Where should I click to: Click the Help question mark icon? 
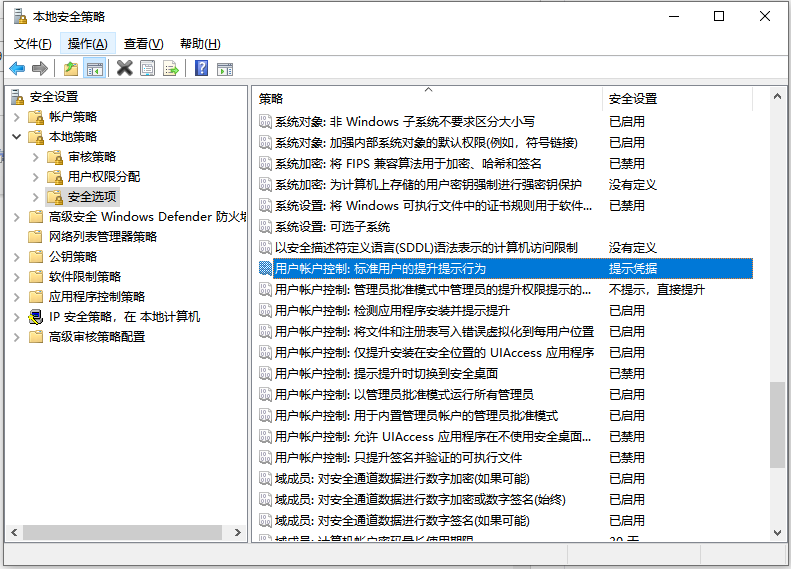point(201,68)
